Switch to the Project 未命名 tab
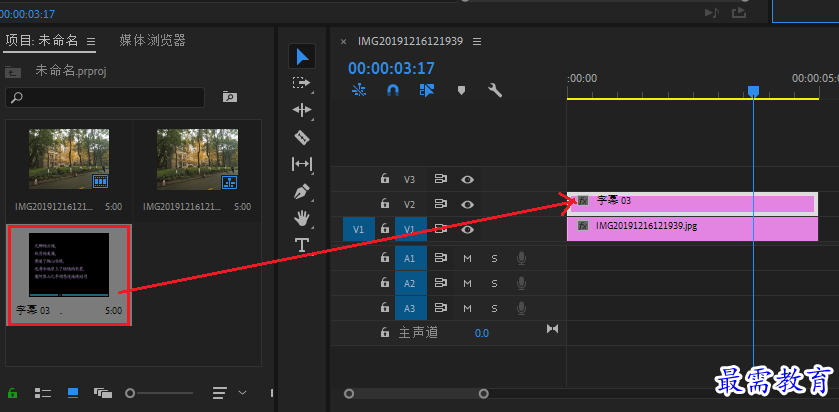Screen dimensions: 839x412 [42, 41]
